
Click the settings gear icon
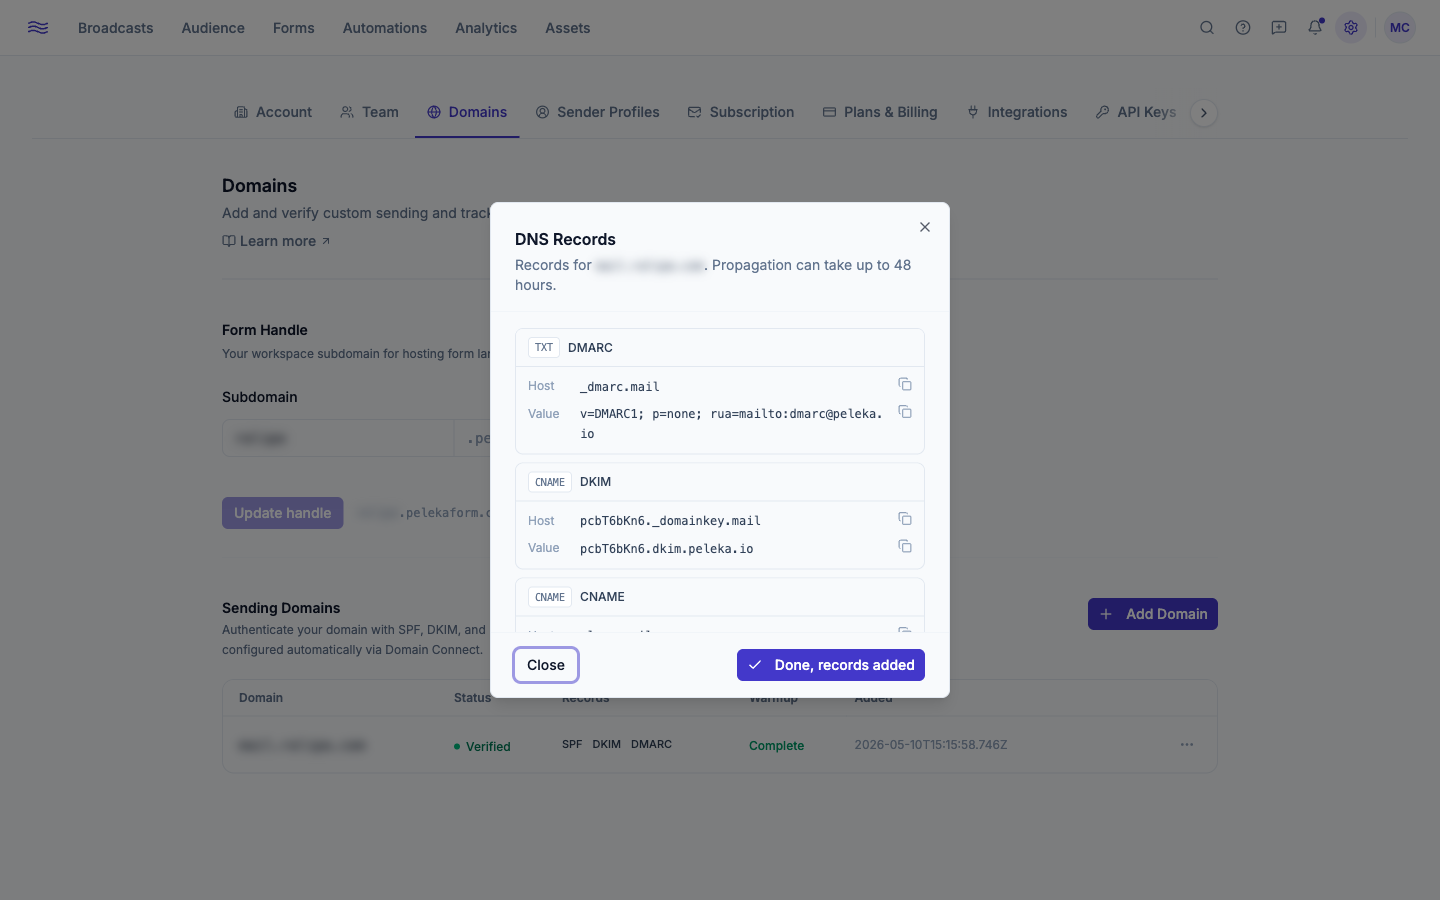(1351, 28)
